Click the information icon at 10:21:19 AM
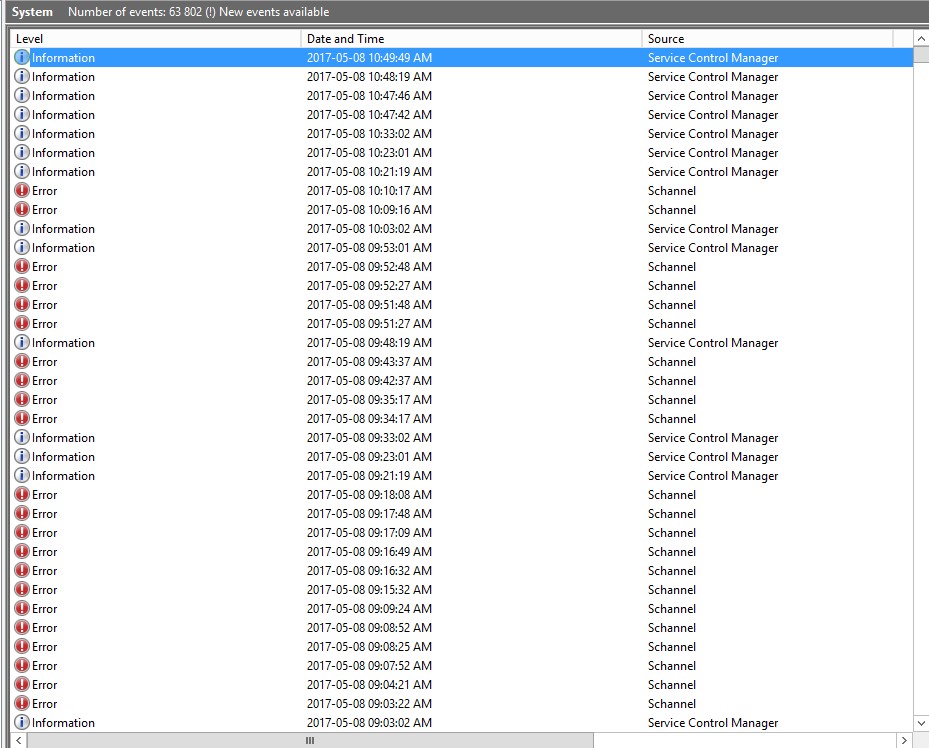This screenshot has width=929, height=748. tap(22, 171)
